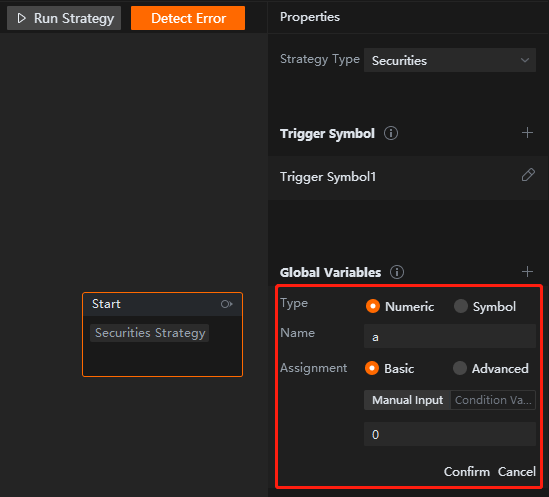
Task: Click the Start node output connector icon
Action: (x=227, y=304)
